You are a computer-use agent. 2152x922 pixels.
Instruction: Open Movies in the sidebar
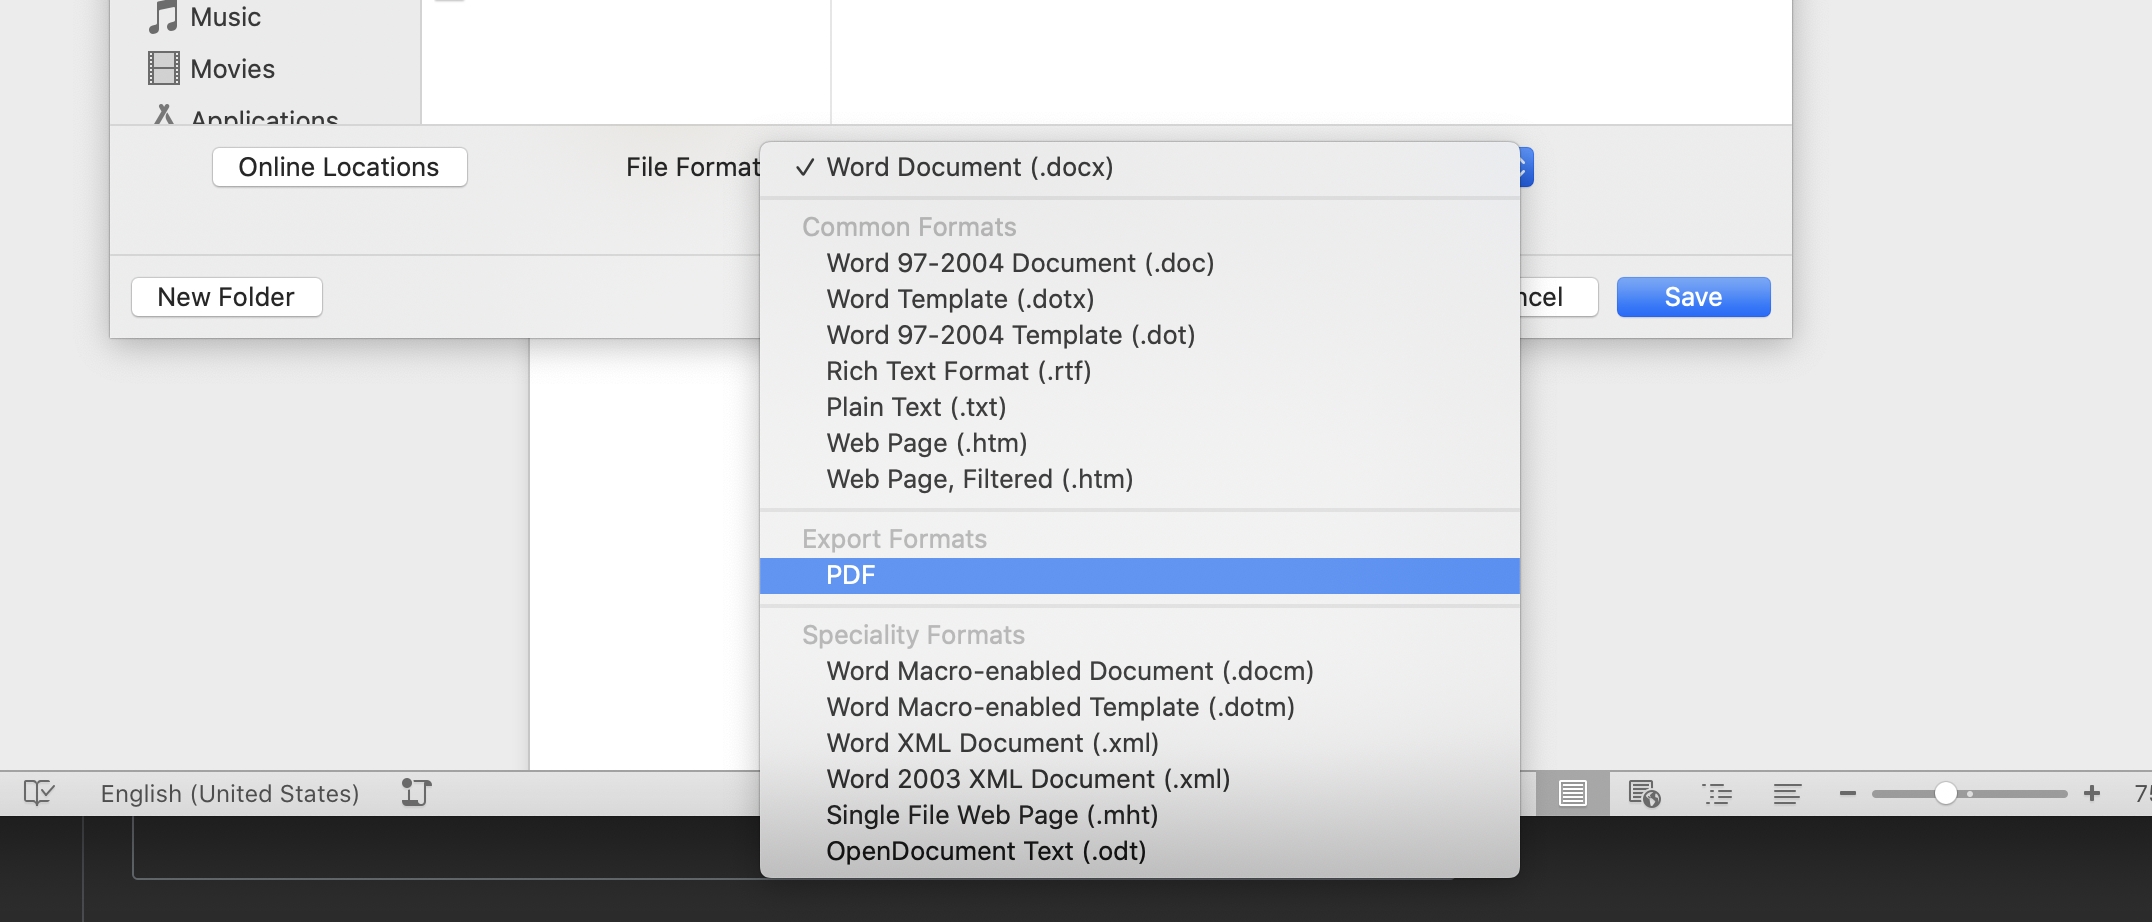coord(232,69)
